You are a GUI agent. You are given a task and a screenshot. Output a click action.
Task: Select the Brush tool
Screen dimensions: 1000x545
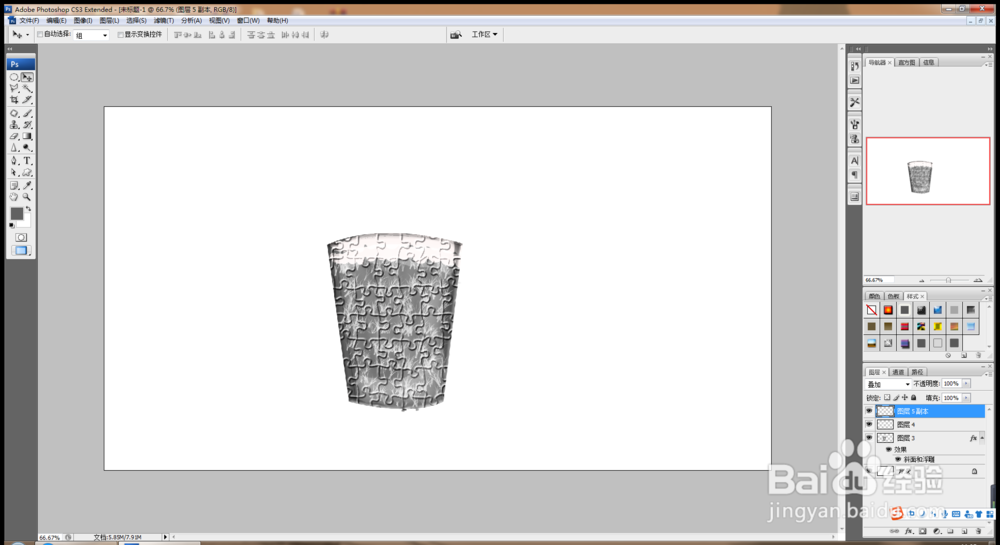coord(27,113)
